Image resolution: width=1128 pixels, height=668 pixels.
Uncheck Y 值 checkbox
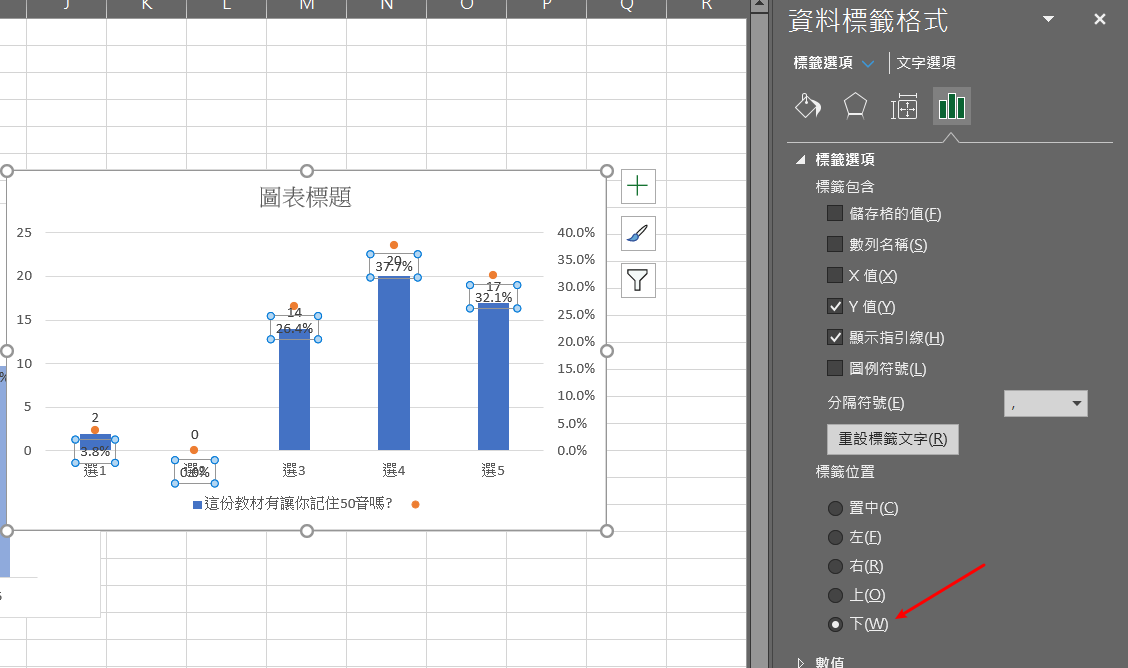(x=835, y=306)
